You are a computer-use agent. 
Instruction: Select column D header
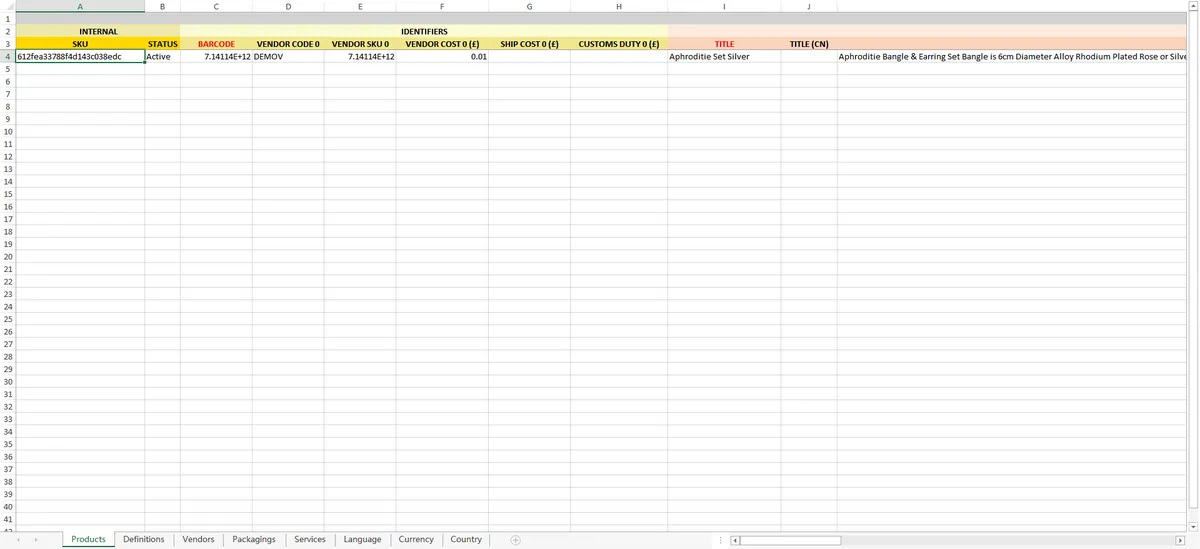click(x=288, y=6)
